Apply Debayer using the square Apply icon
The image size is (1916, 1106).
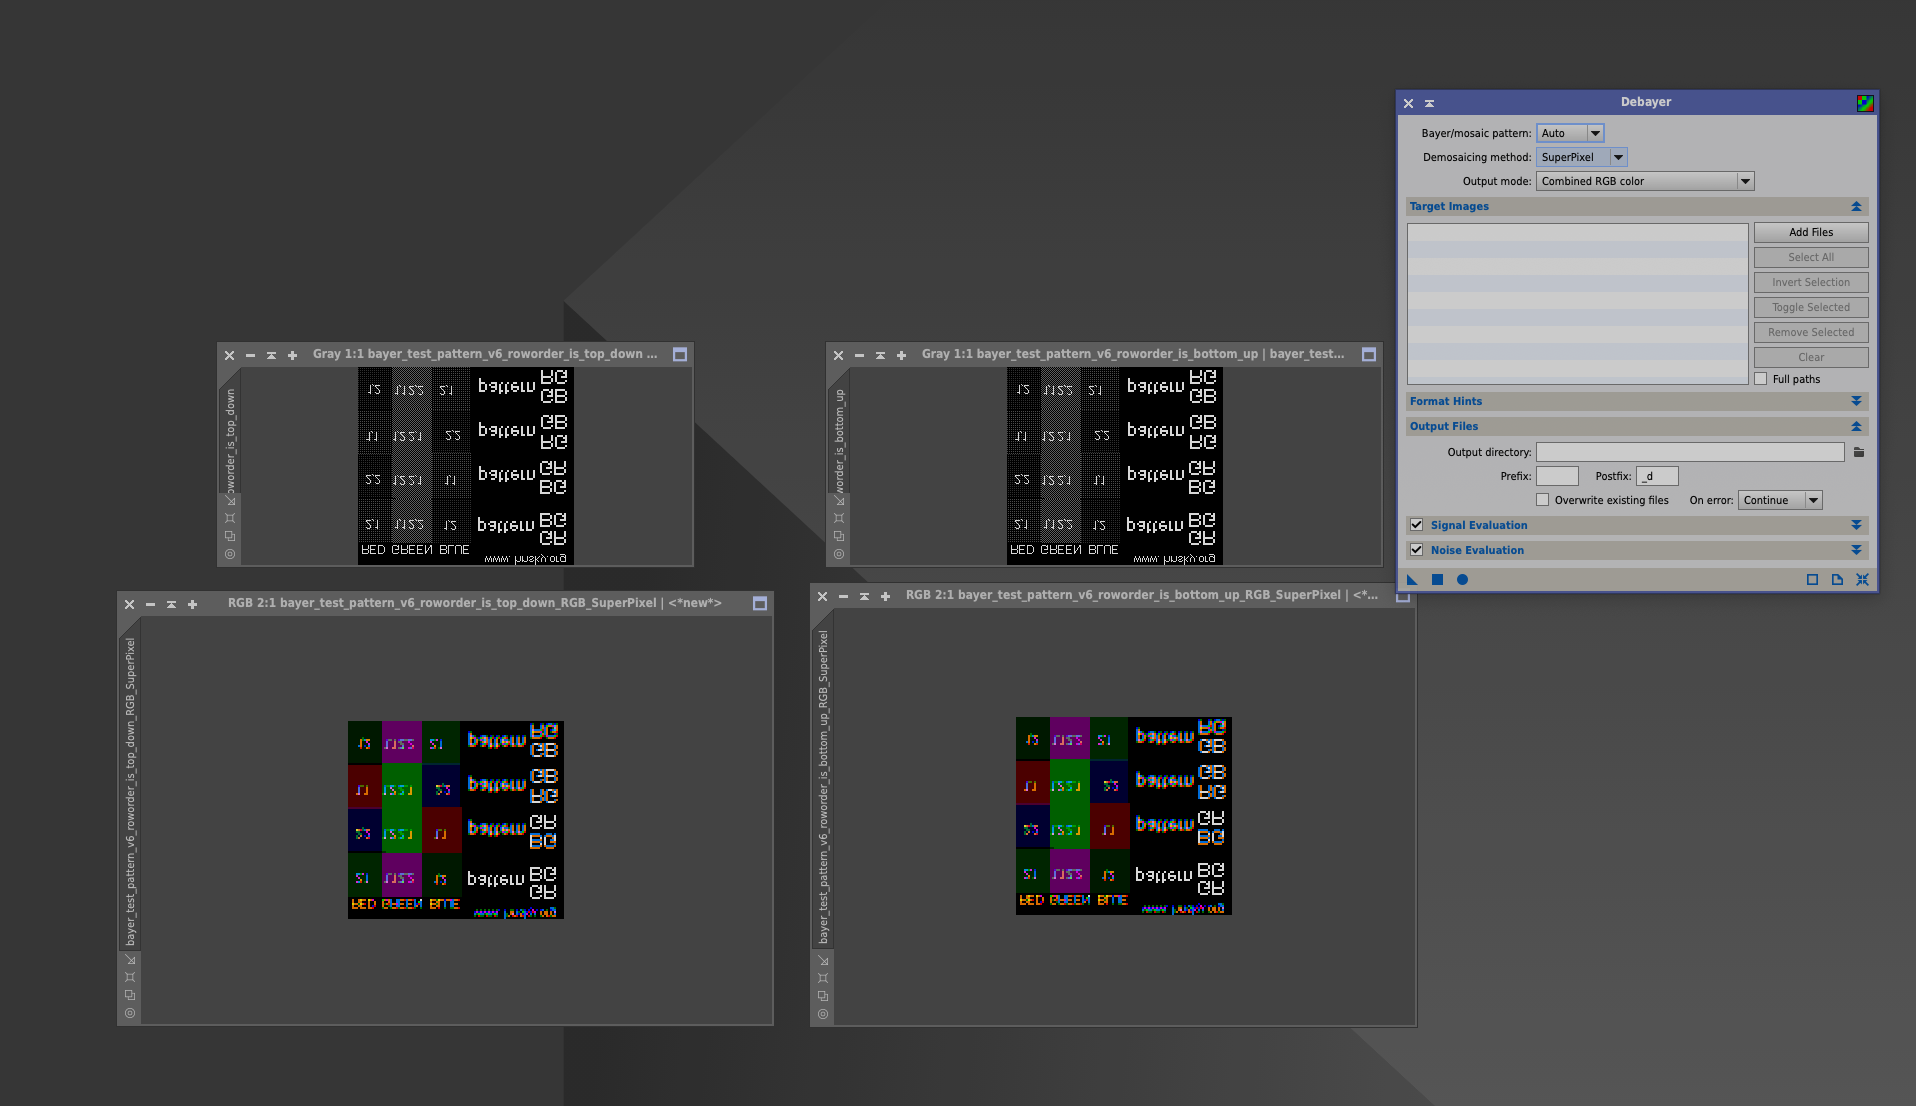point(1437,579)
